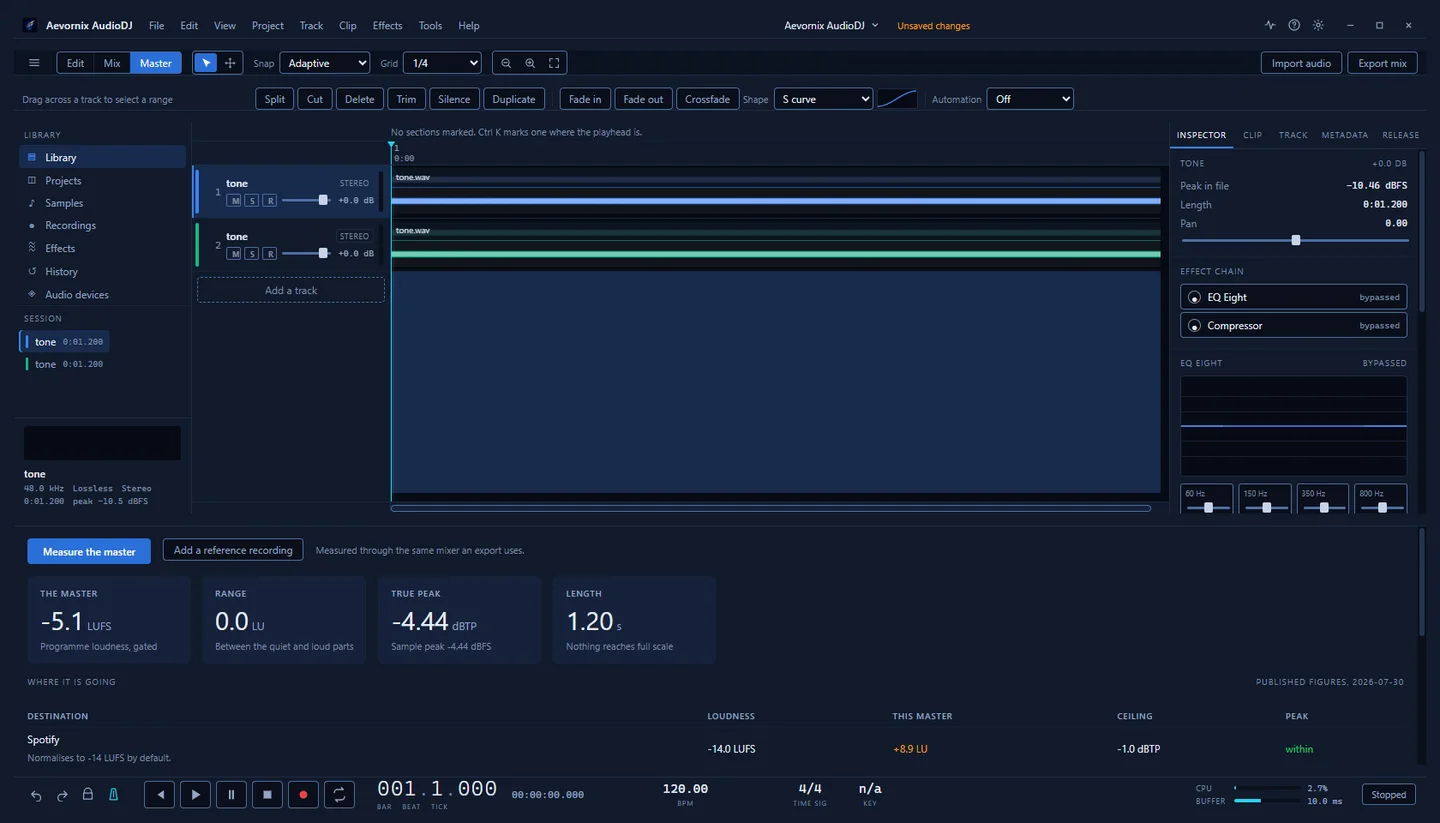
Task: Open the Aevornix AudioDJ project title dropdown
Action: pos(831,25)
